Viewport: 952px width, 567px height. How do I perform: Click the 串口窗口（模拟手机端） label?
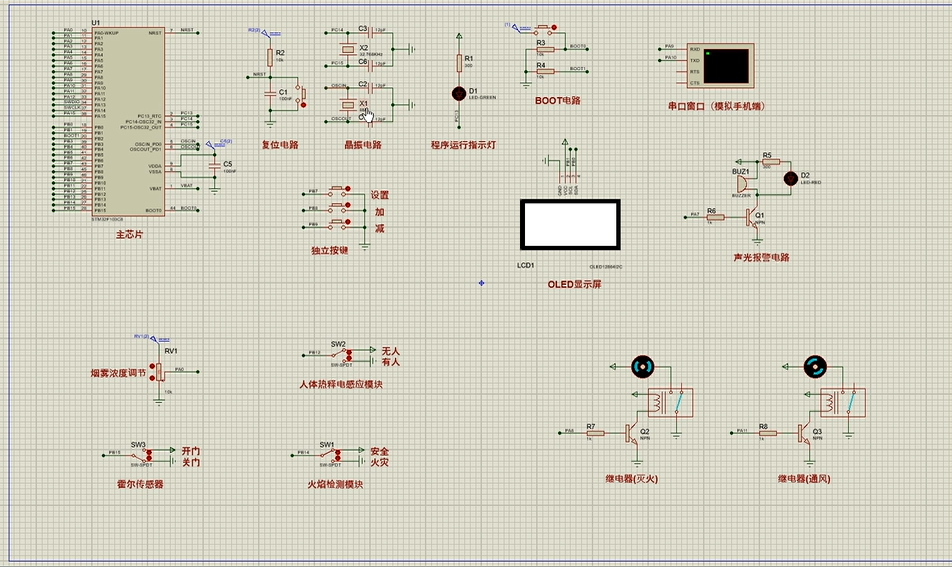tap(716, 106)
